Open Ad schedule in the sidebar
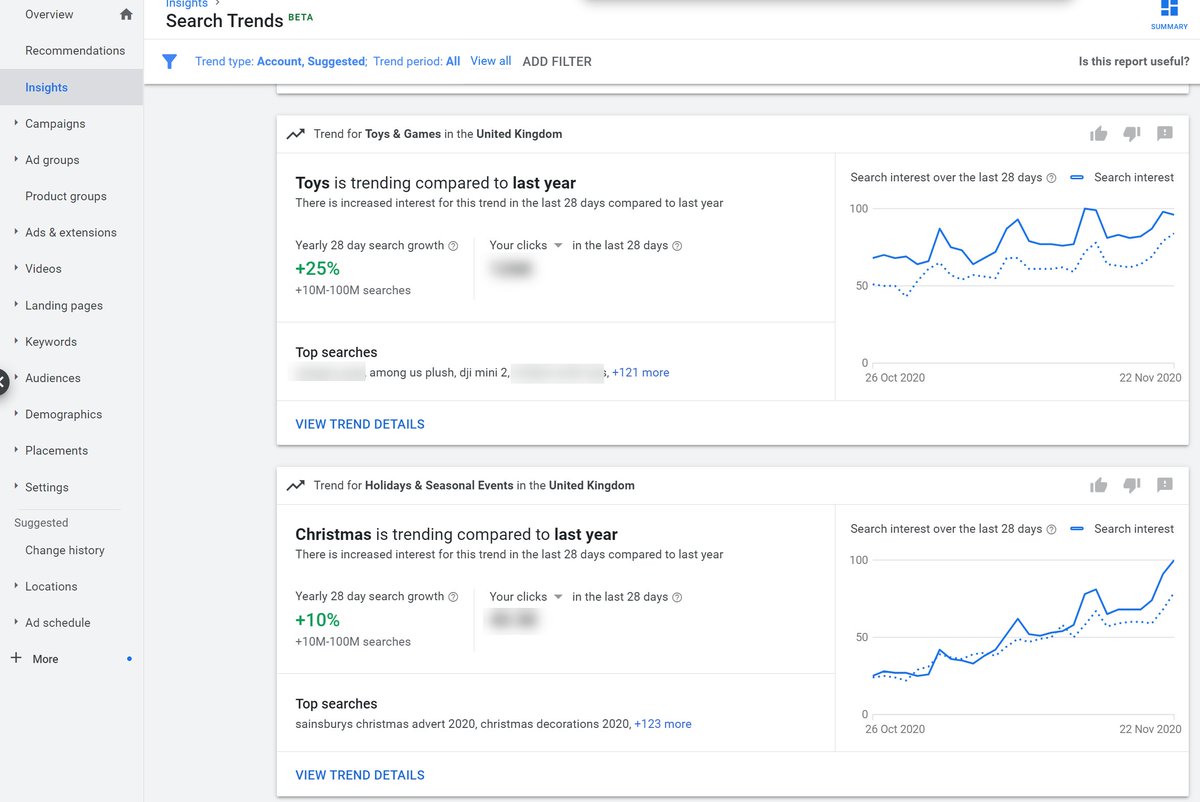Screen dimensions: 1200x802 click(58, 623)
